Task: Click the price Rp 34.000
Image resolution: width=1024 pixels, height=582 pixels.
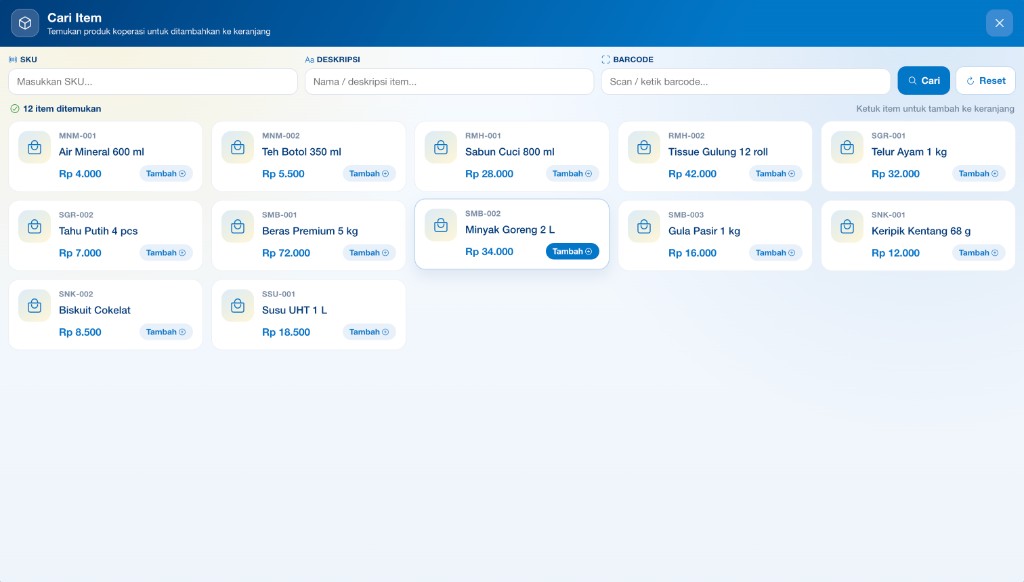Action: [x=489, y=251]
